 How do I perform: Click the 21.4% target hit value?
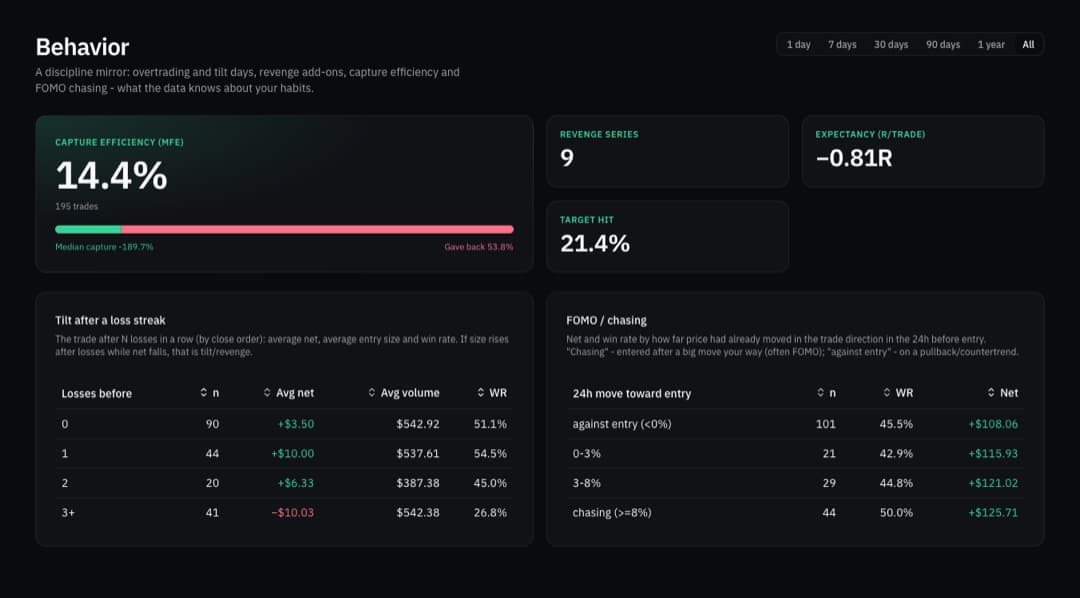[595, 244]
